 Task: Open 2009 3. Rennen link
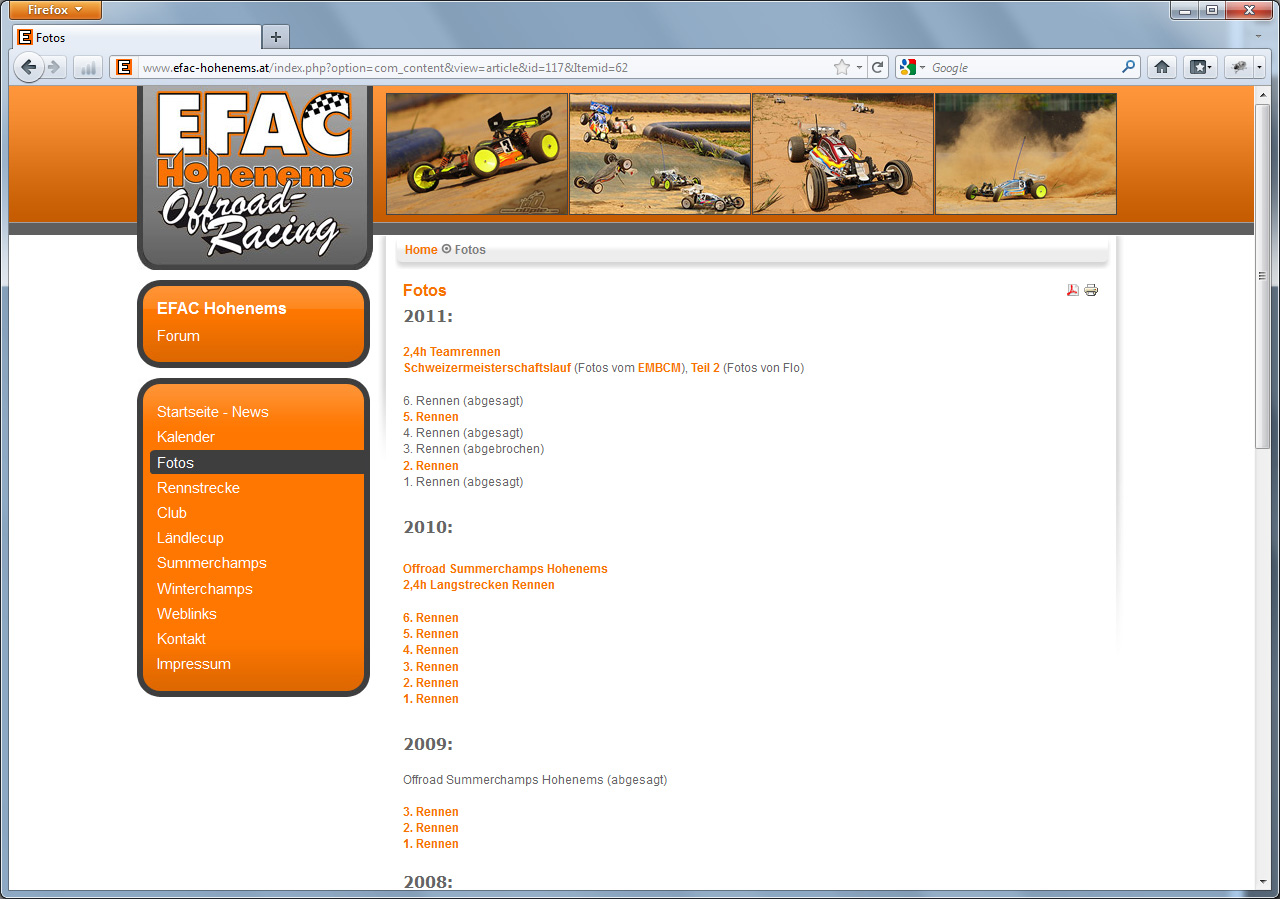431,812
